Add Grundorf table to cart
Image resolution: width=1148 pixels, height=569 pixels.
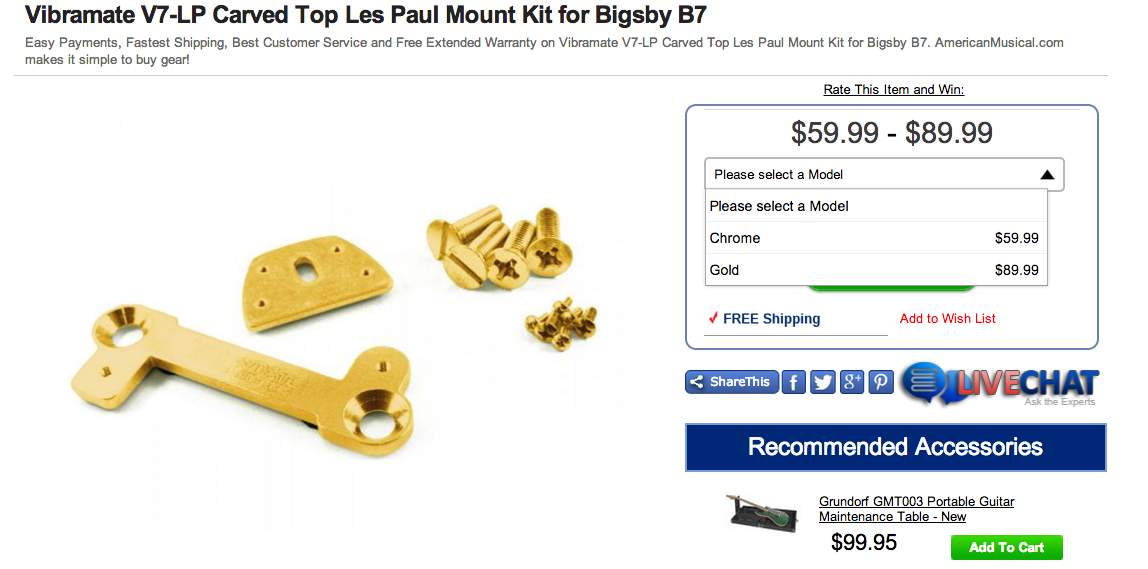(1006, 547)
